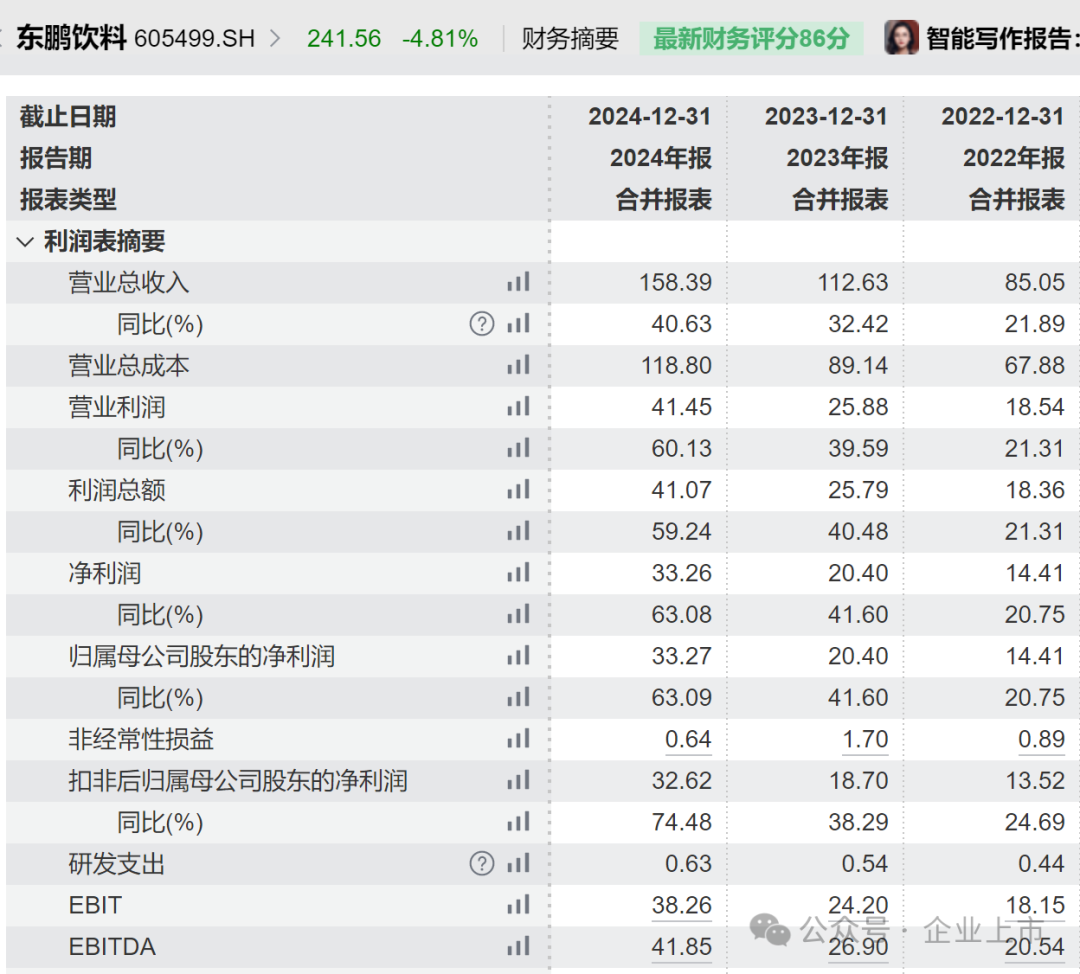The image size is (1080, 974).
Task: Click the 报表类型 row label
Action: [68, 200]
